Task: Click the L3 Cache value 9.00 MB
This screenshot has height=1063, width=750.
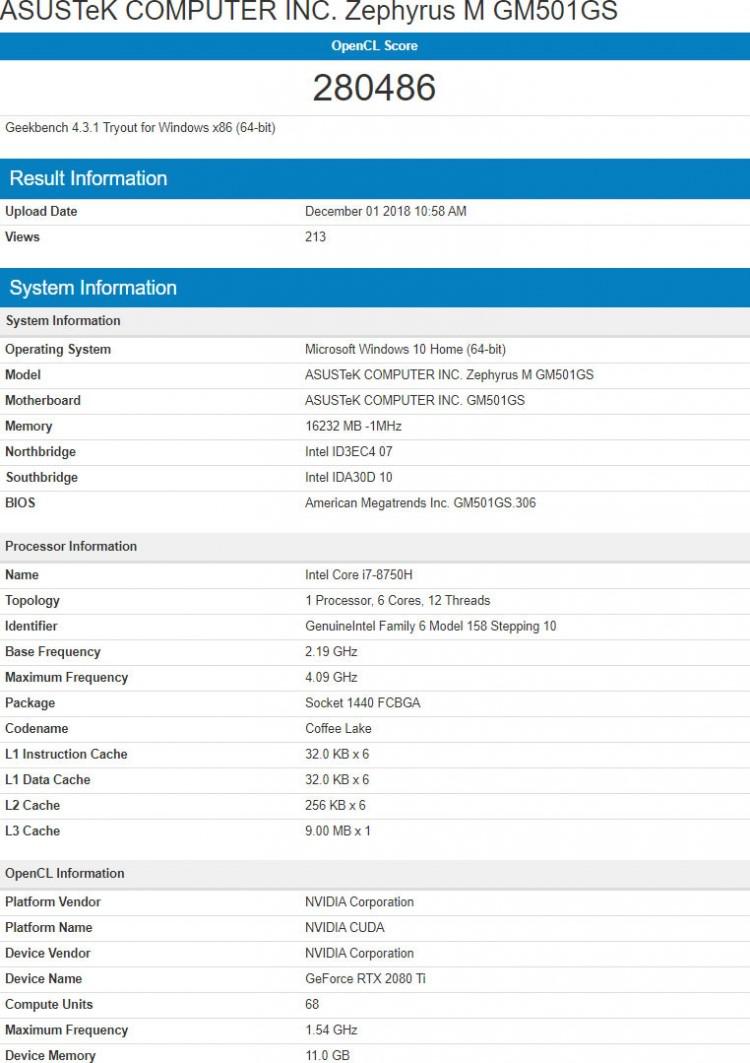Action: point(337,831)
